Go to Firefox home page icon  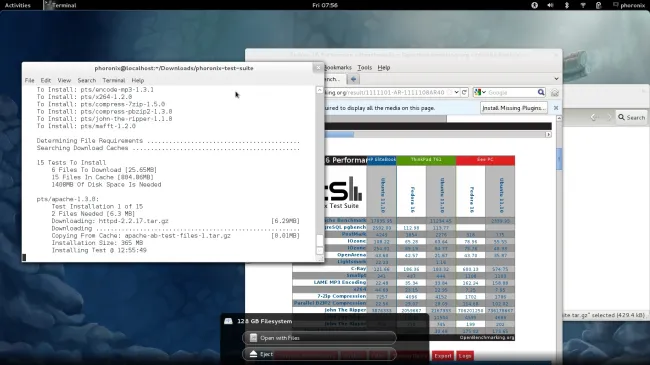click(555, 93)
